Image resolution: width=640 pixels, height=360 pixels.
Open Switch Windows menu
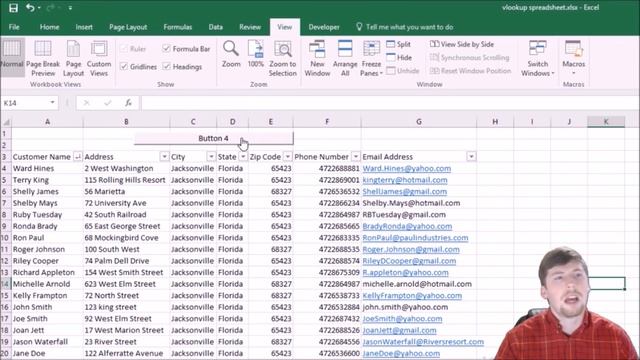click(538, 58)
